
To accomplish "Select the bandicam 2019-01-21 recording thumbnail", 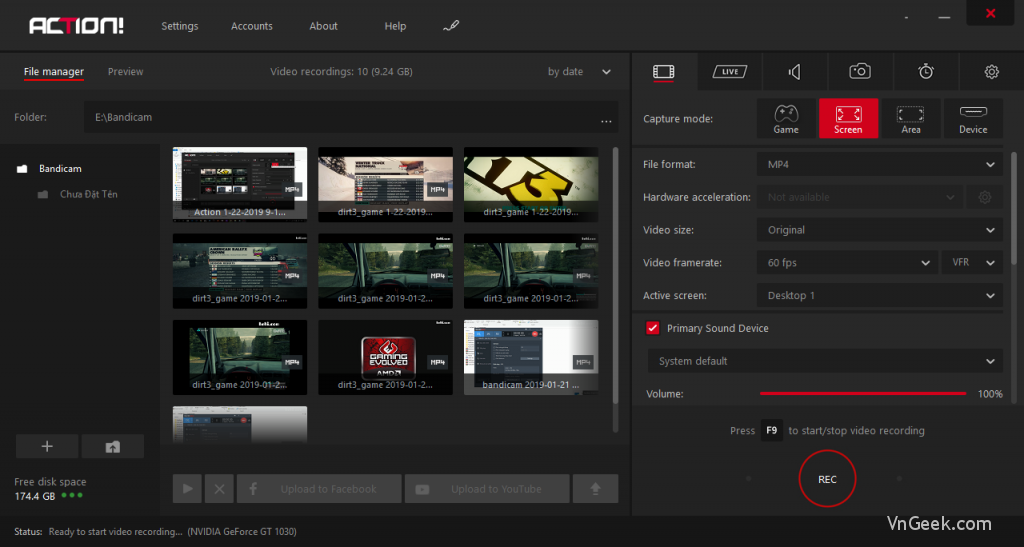I will 531,357.
